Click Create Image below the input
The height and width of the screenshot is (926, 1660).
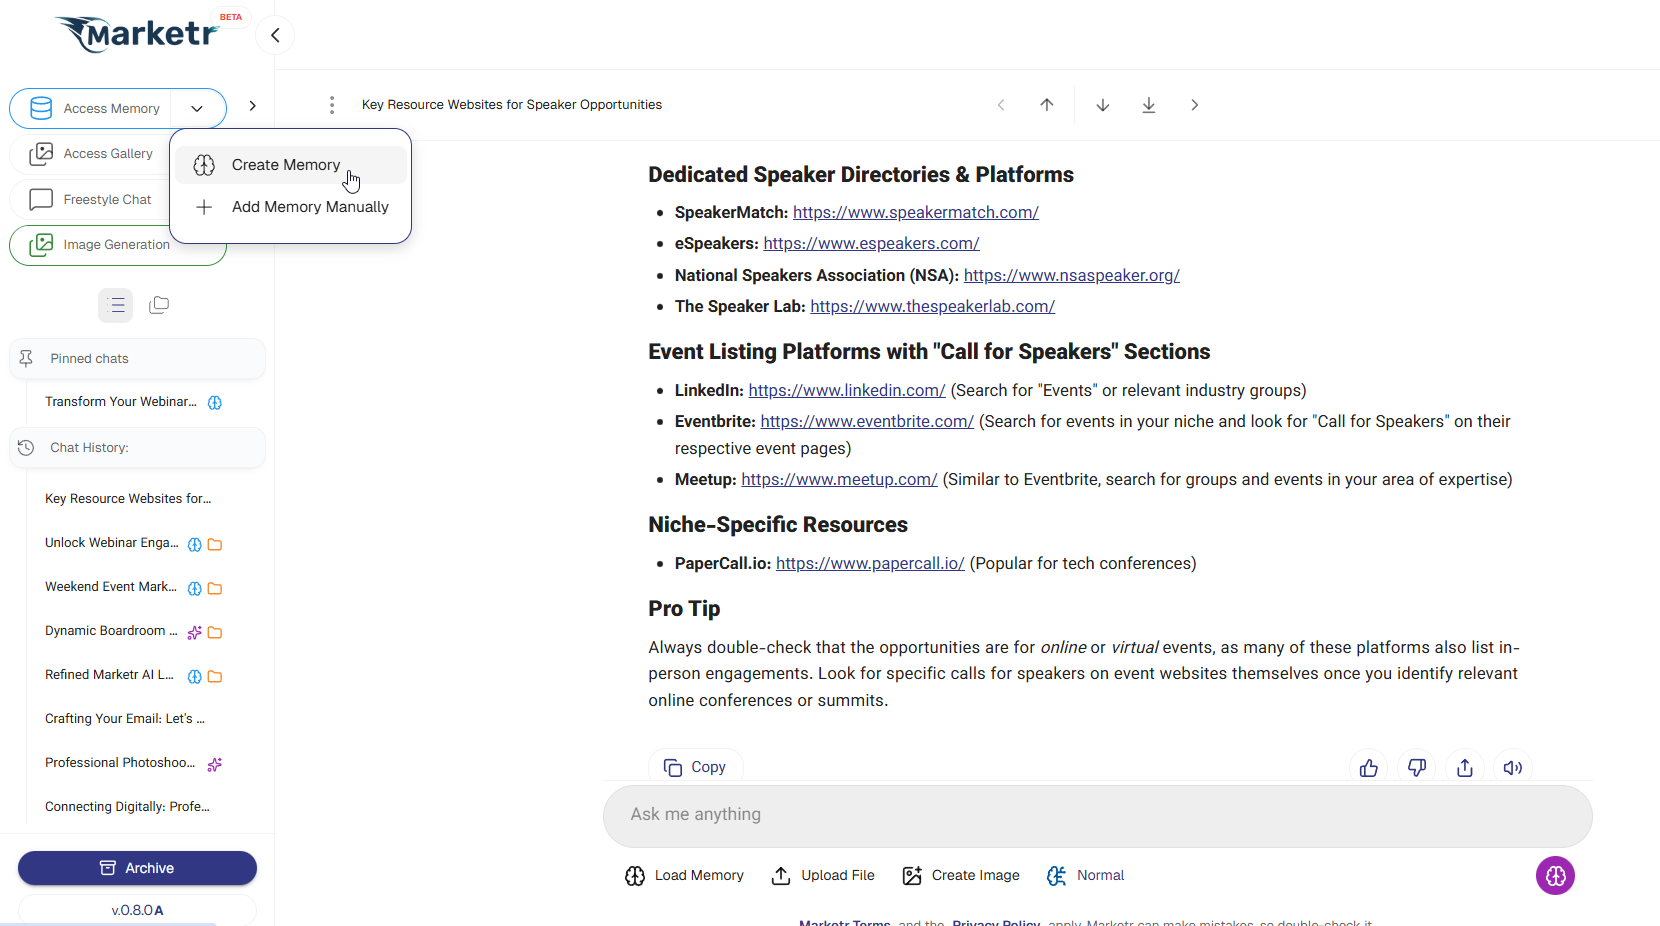pyautogui.click(x=961, y=876)
